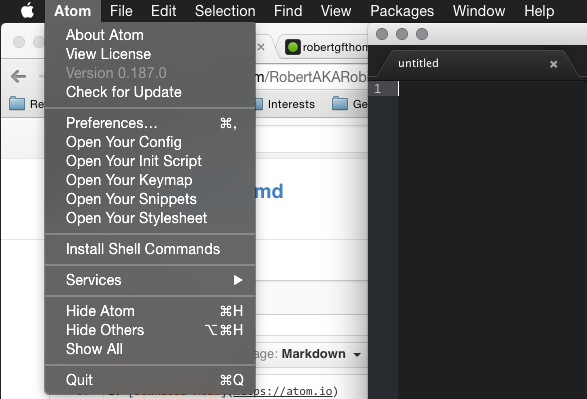The width and height of the screenshot is (587, 399).
Task: Open the Edit menu
Action: click(x=164, y=11)
